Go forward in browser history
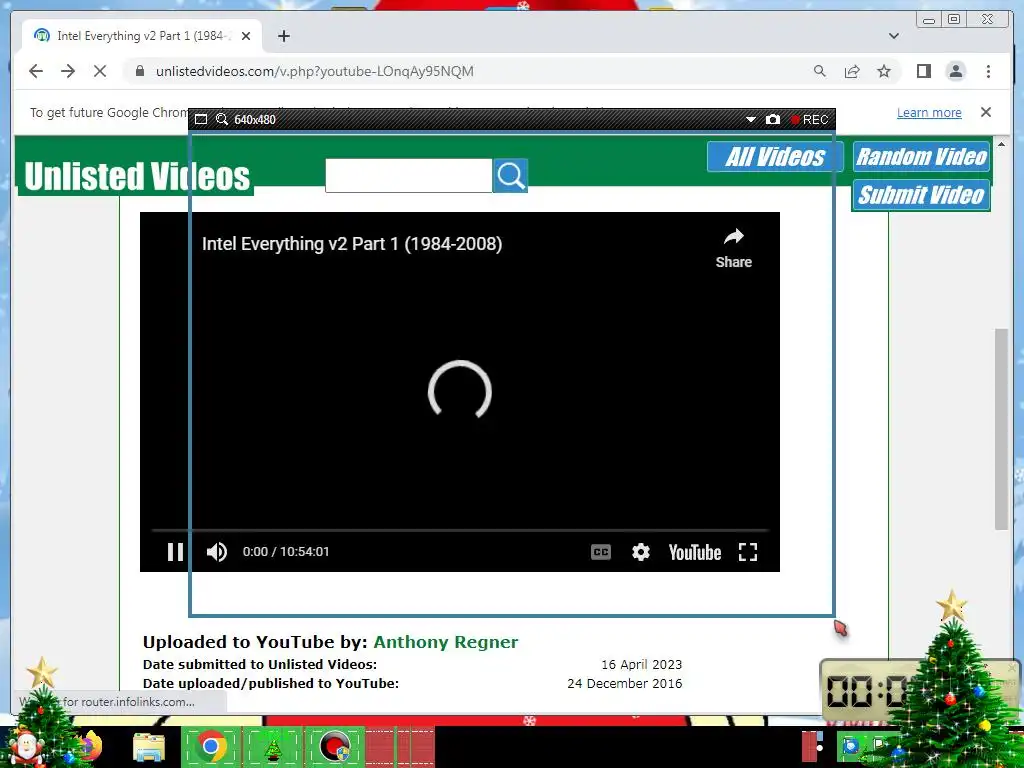This screenshot has height=768, width=1024. [x=68, y=71]
